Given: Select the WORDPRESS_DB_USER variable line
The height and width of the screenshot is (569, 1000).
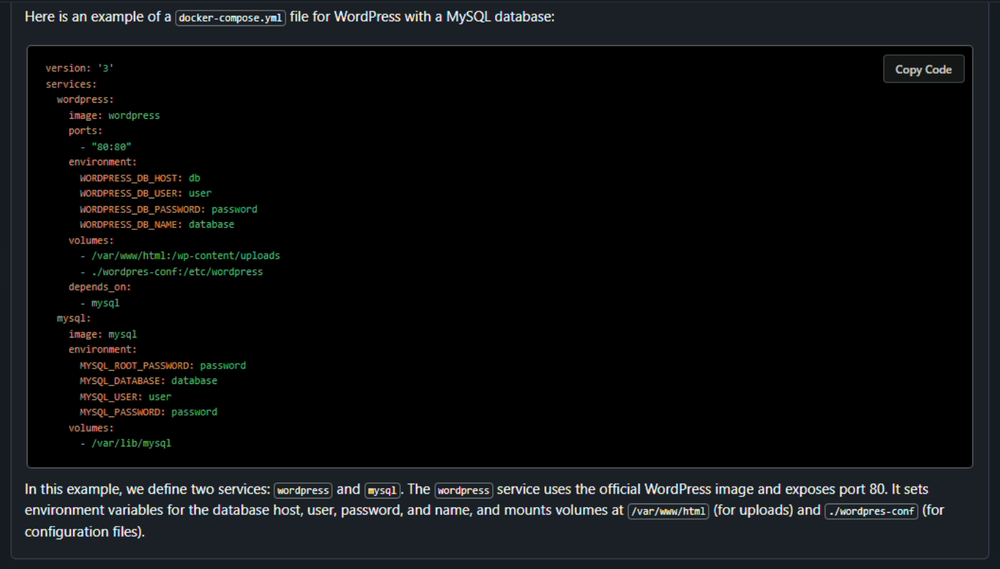Looking at the screenshot, I should coord(145,193).
